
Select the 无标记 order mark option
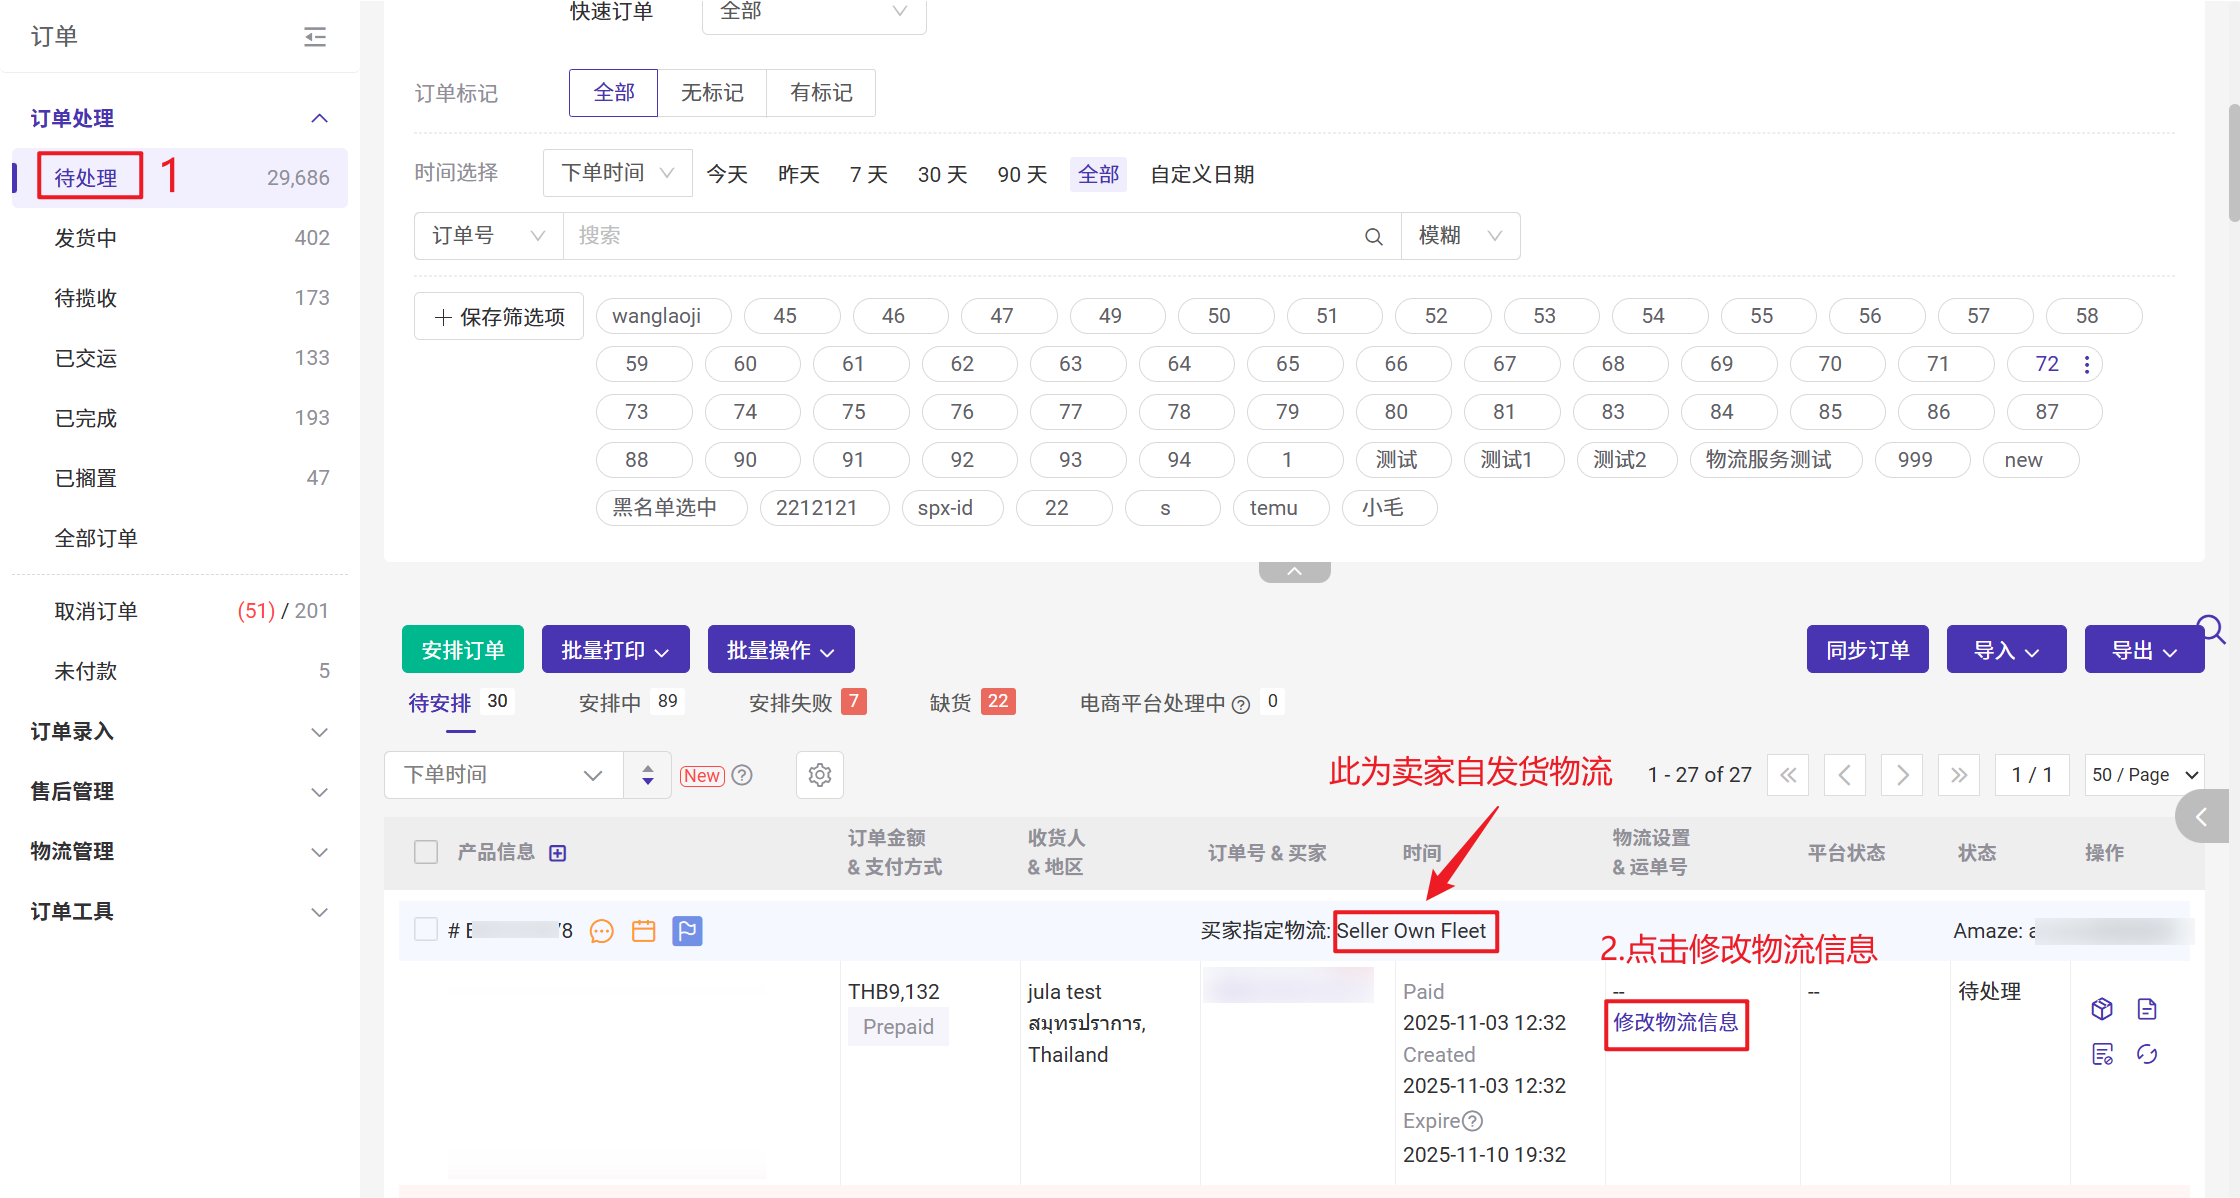pos(712,93)
